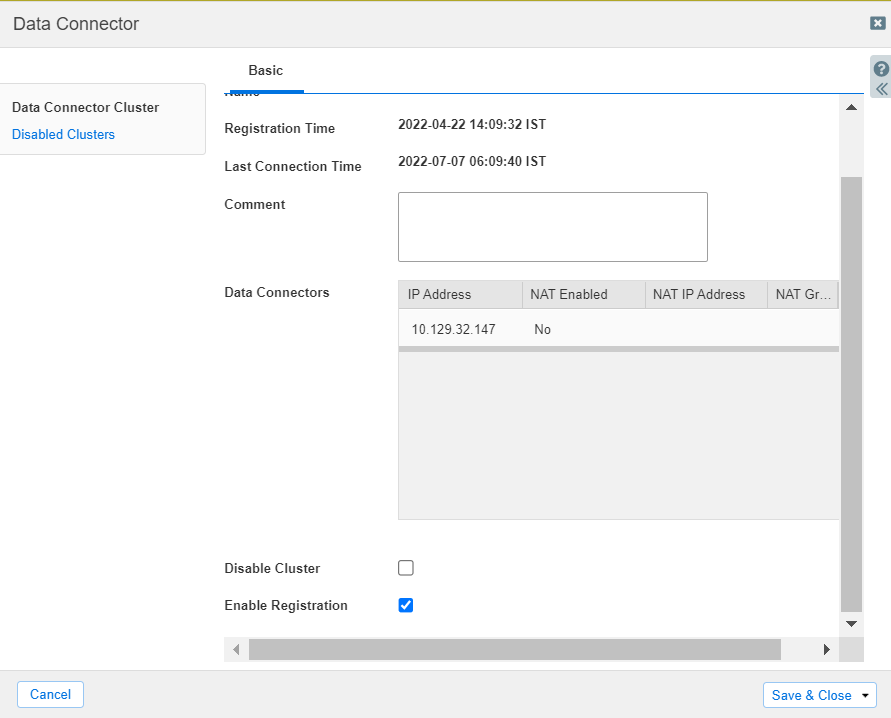Enable the Disable Cluster checkbox

405,567
